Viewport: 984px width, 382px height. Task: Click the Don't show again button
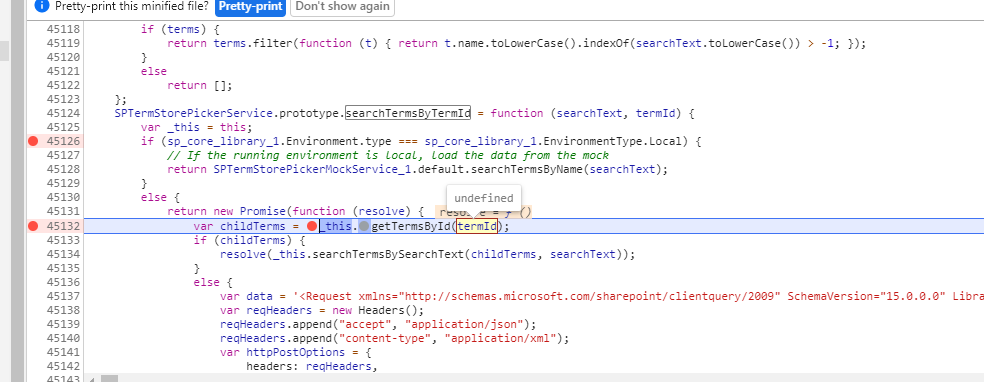[342, 7]
